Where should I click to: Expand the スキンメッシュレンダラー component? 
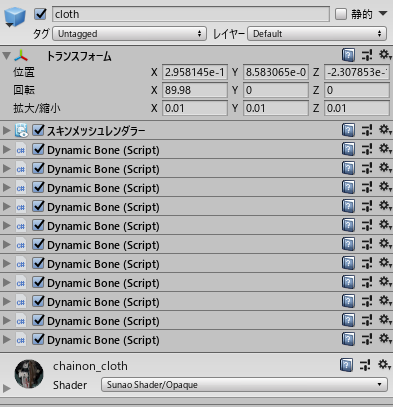pos(6,130)
